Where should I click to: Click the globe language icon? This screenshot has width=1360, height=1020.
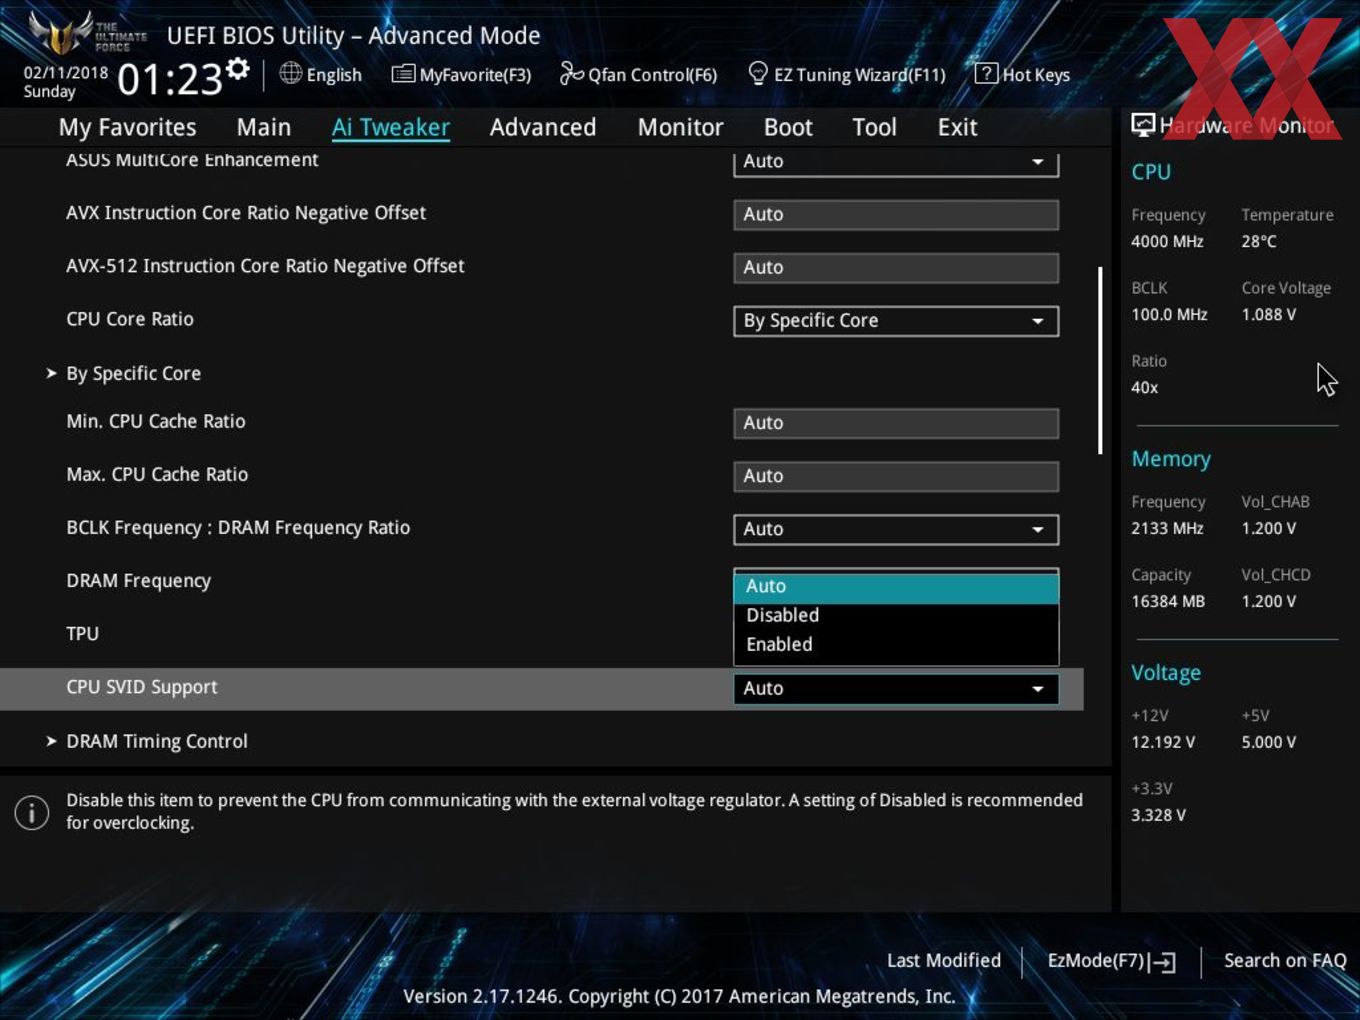290,73
